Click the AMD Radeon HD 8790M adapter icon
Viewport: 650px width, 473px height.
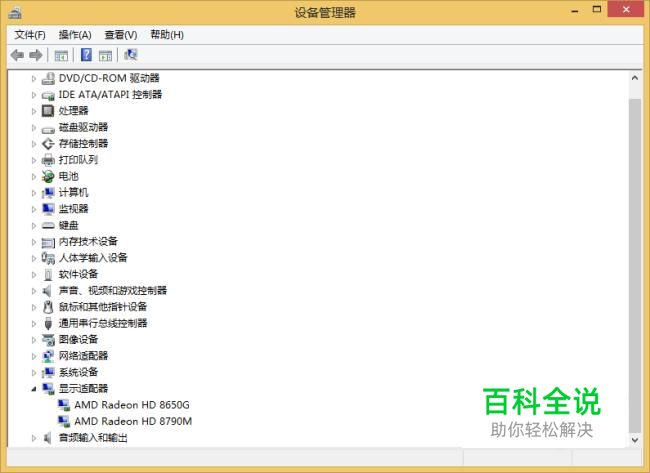[64, 422]
